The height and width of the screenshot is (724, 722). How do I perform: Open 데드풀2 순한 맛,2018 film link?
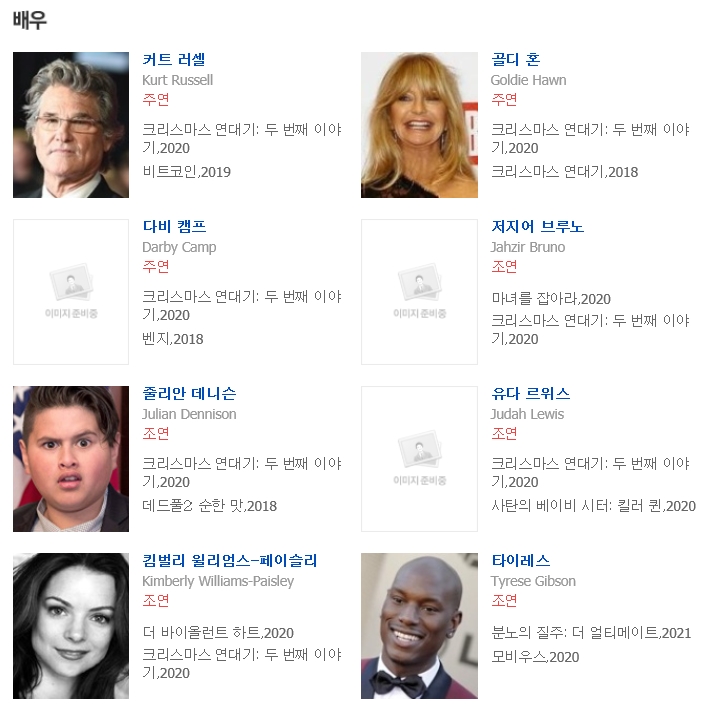point(210,507)
